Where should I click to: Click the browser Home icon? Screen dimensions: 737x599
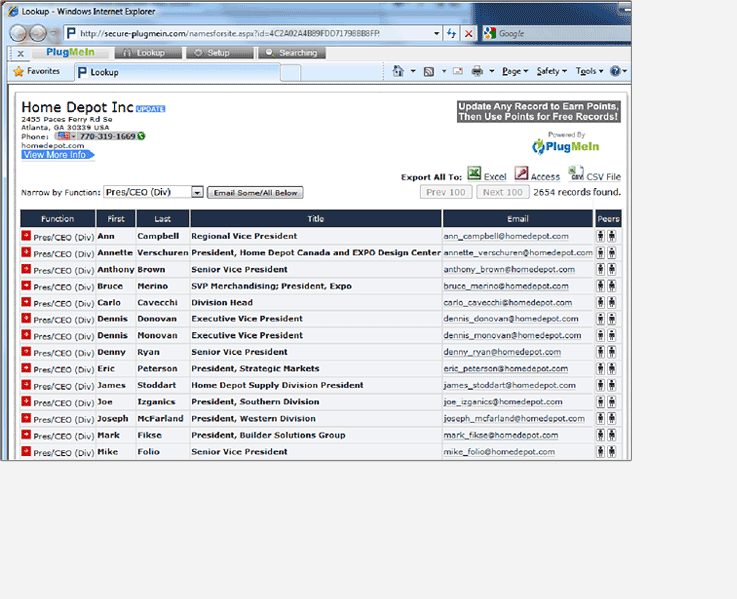398,71
